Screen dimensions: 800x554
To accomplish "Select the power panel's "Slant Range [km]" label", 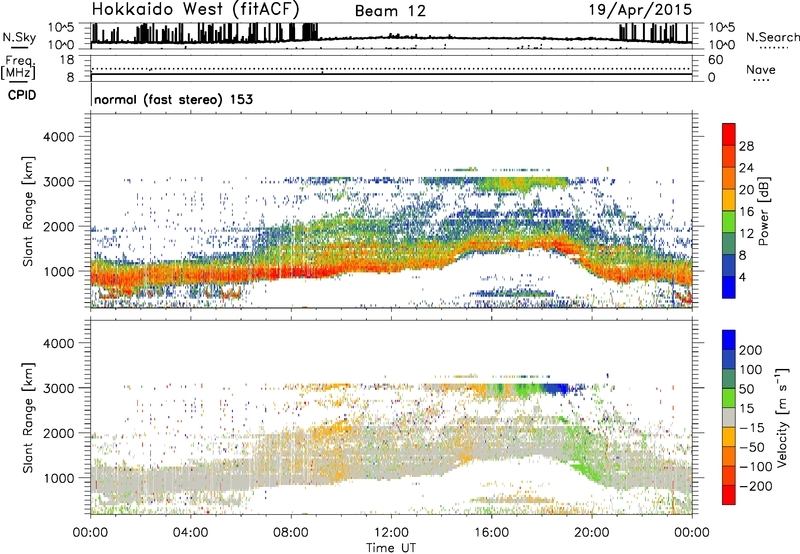I will [x=28, y=211].
